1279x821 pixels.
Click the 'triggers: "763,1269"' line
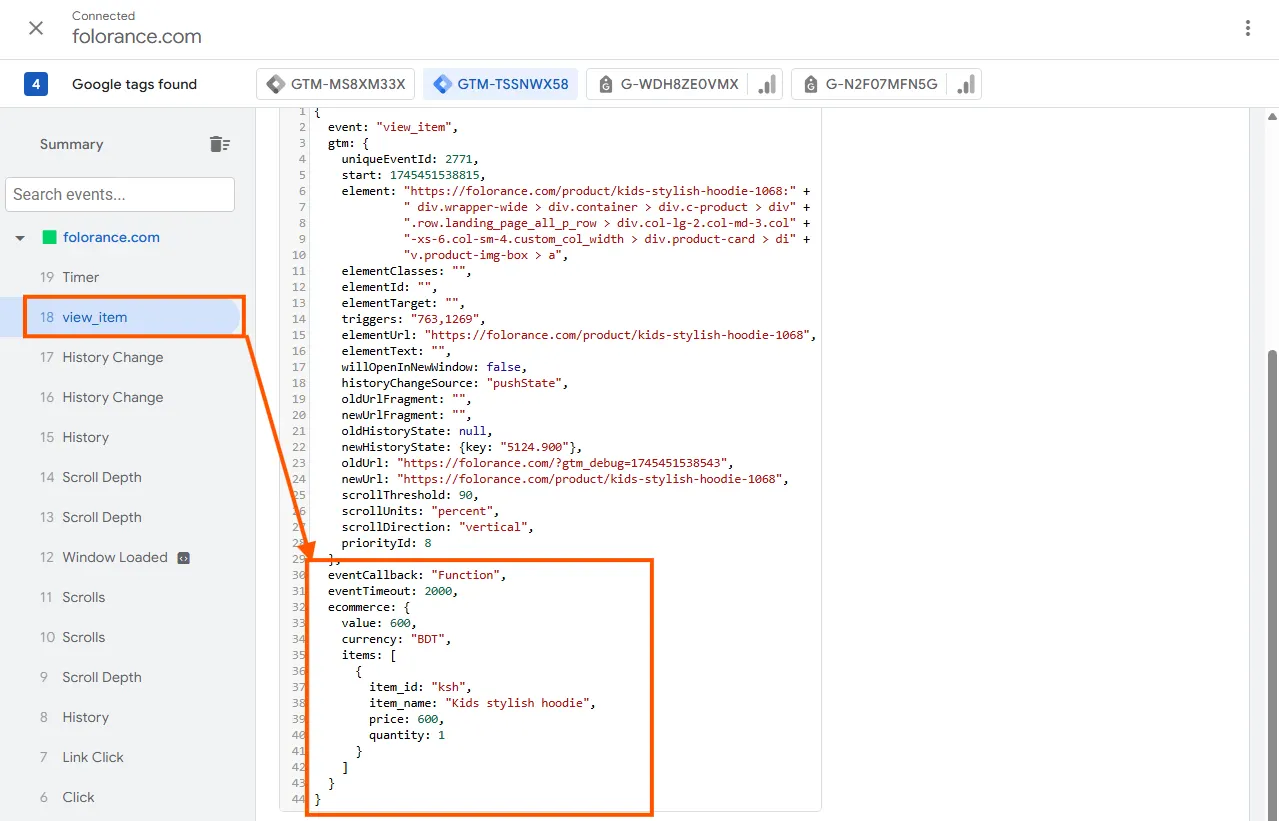click(413, 319)
